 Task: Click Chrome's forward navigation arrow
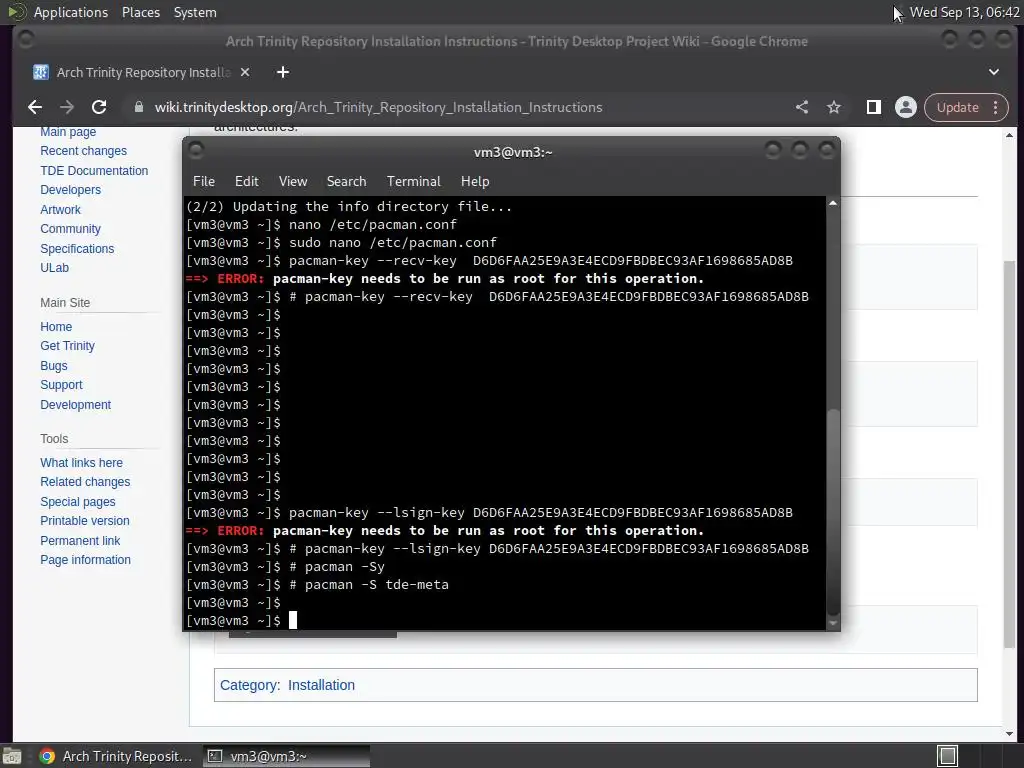pos(67,107)
